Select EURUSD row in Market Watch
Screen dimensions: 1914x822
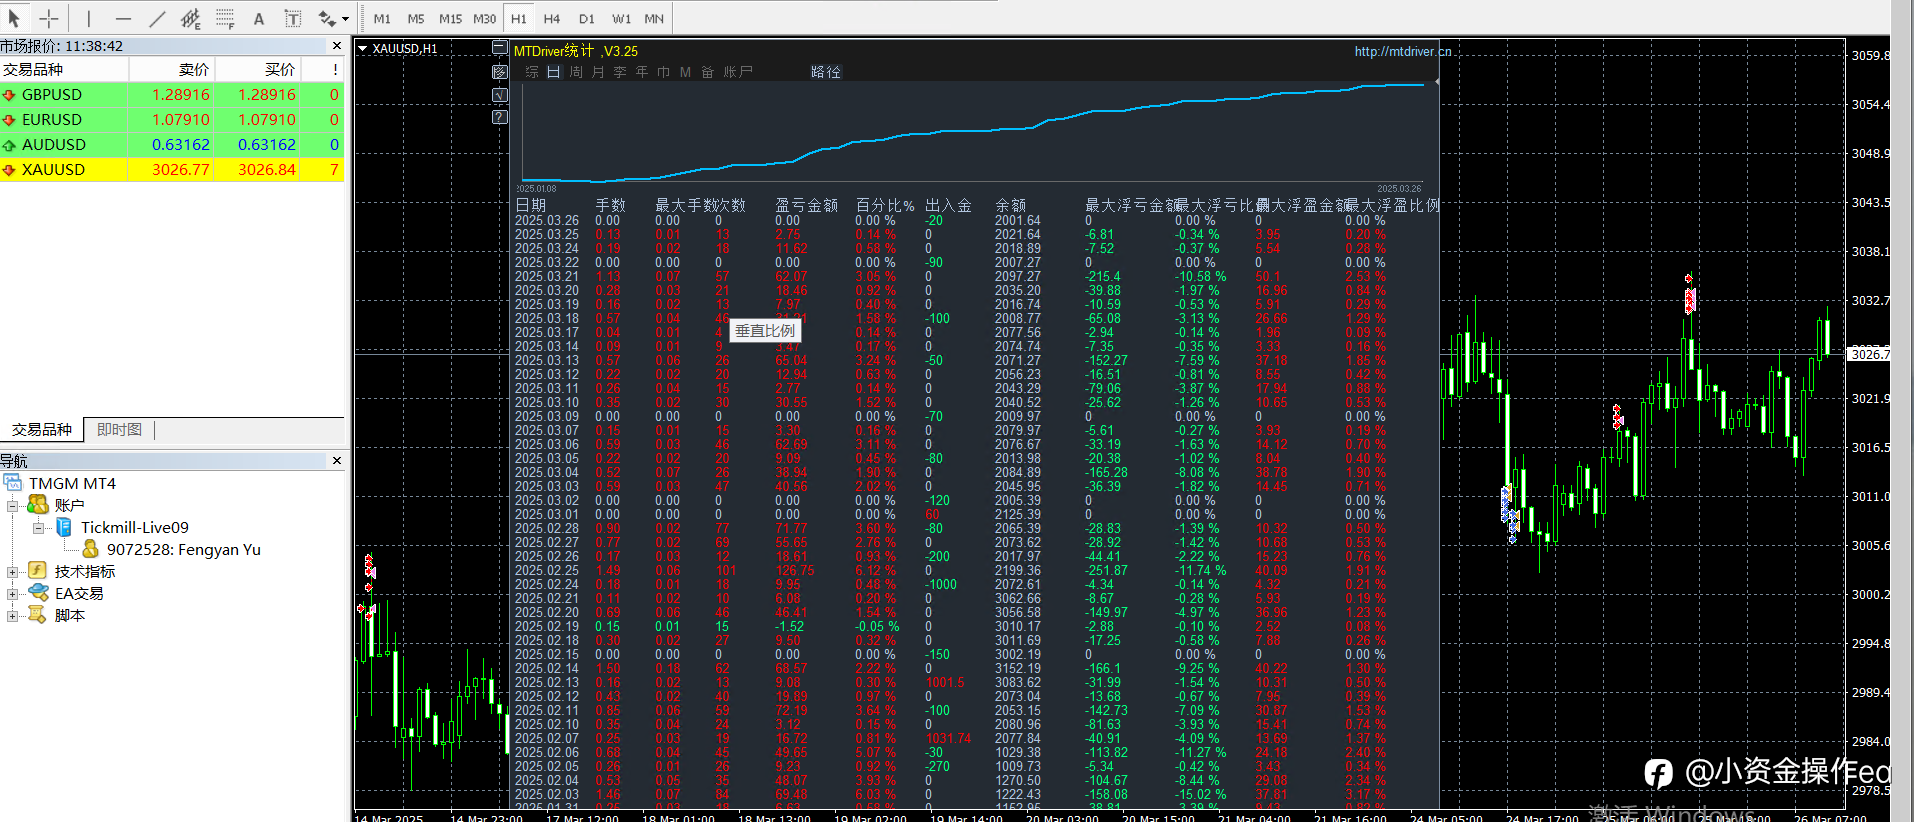click(172, 119)
